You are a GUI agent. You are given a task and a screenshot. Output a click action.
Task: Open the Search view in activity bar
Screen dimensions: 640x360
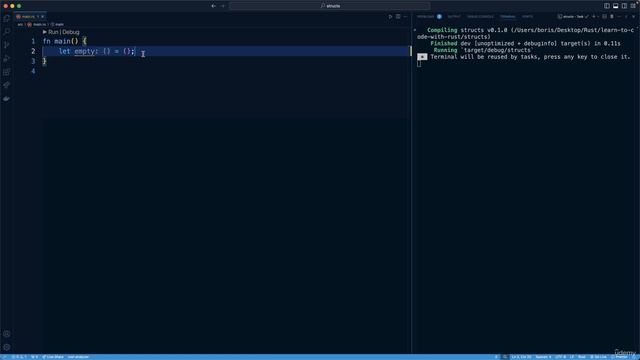(x=7, y=31)
